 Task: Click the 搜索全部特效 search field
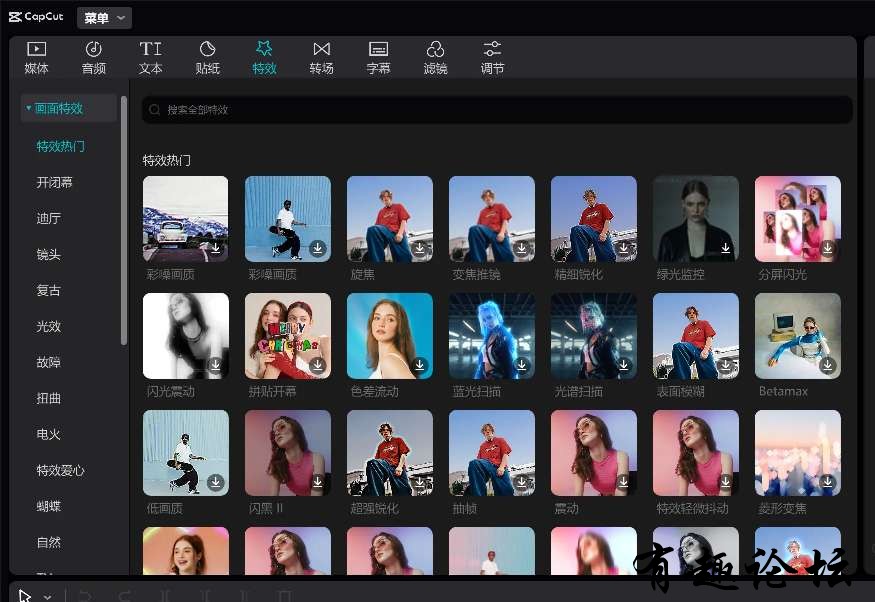[497, 110]
